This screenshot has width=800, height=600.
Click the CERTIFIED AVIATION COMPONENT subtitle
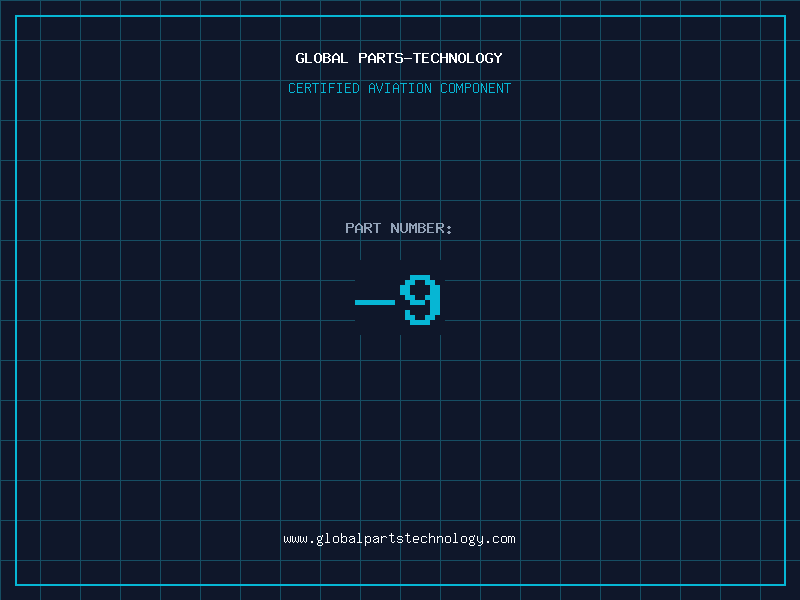coord(399,88)
